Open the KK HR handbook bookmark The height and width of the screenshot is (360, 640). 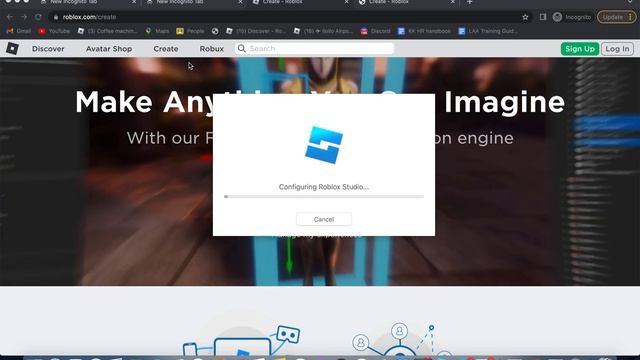(x=424, y=31)
